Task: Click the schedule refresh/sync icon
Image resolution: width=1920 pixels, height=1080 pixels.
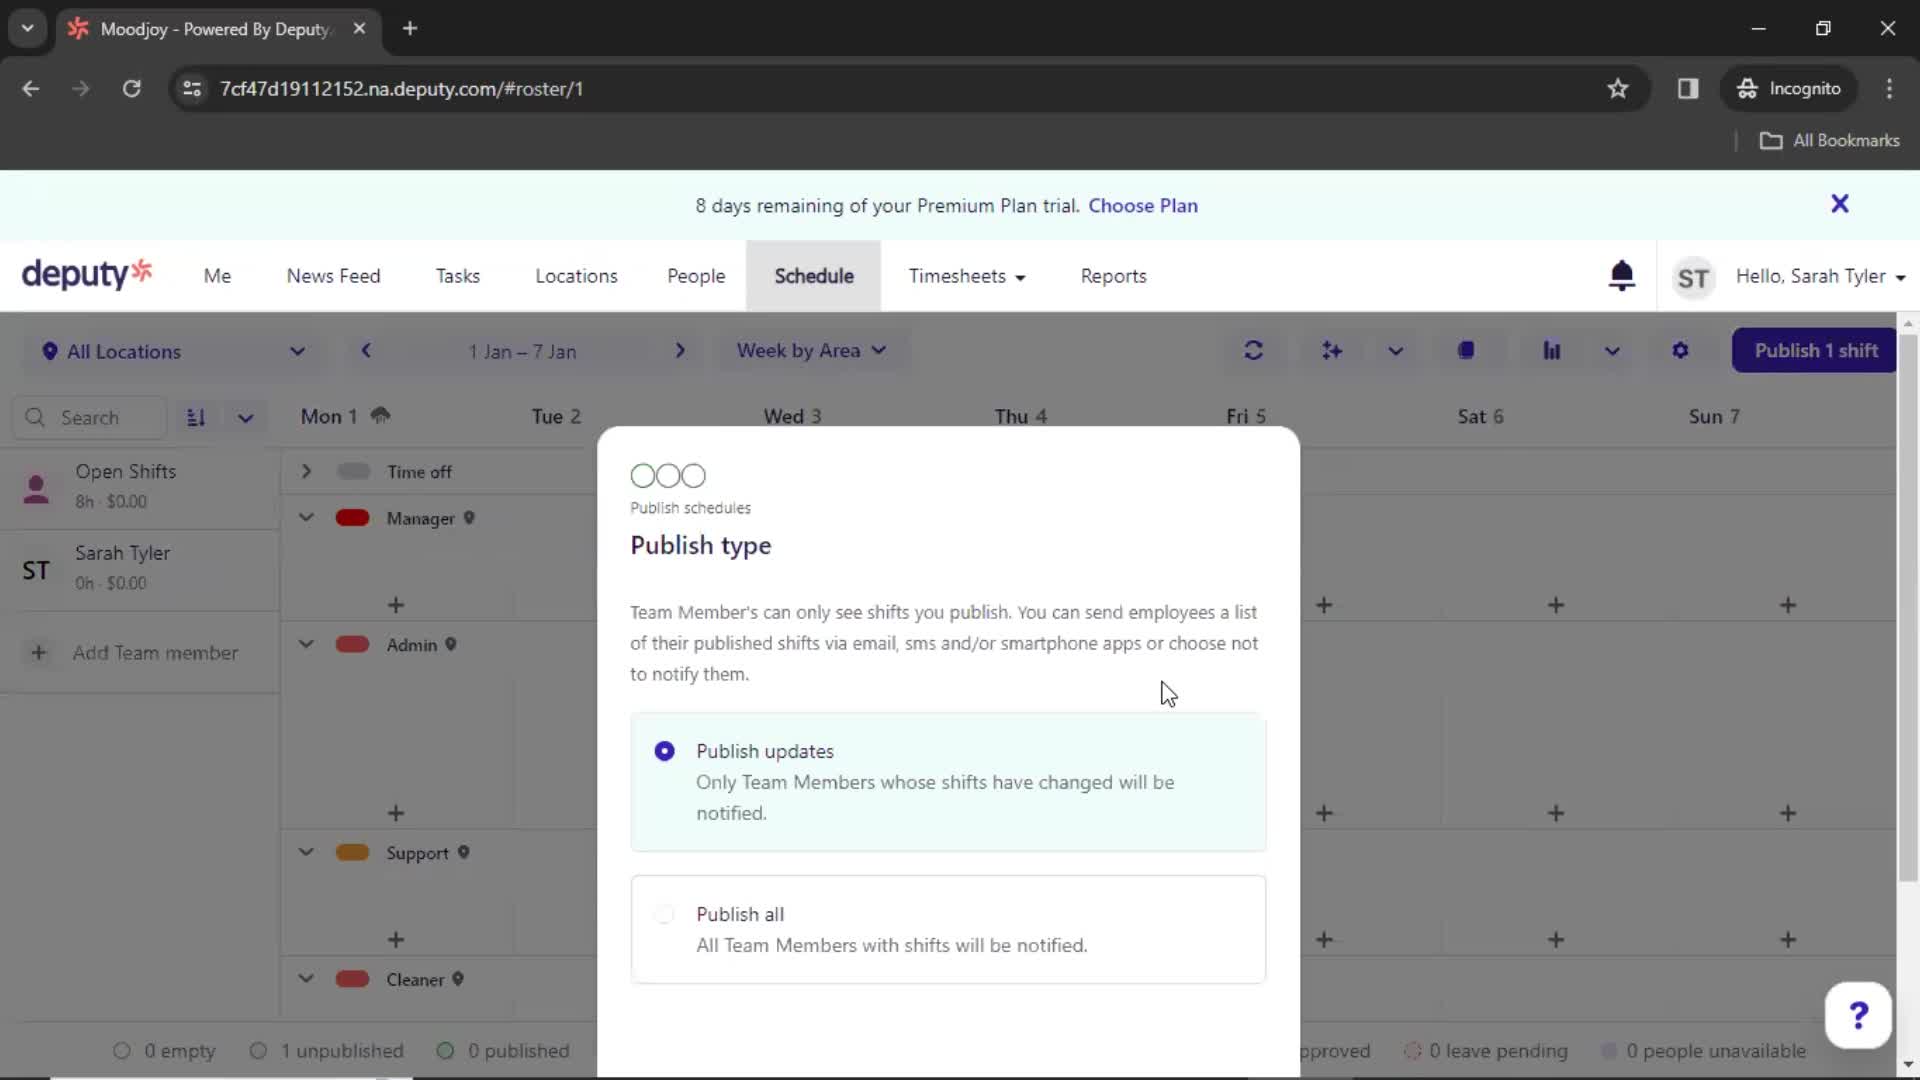Action: point(1253,349)
